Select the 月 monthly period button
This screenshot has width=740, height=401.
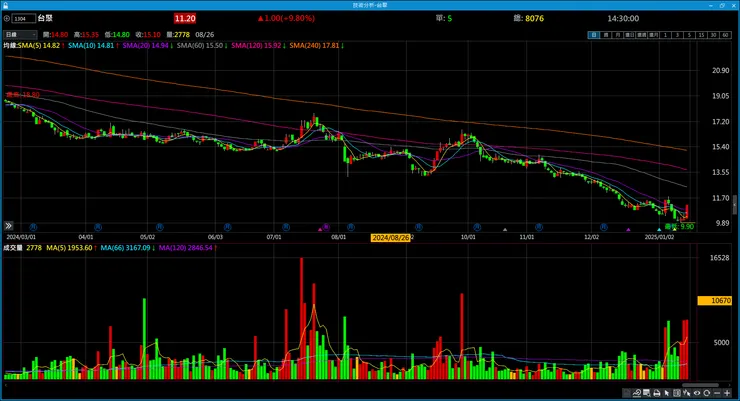pos(618,35)
